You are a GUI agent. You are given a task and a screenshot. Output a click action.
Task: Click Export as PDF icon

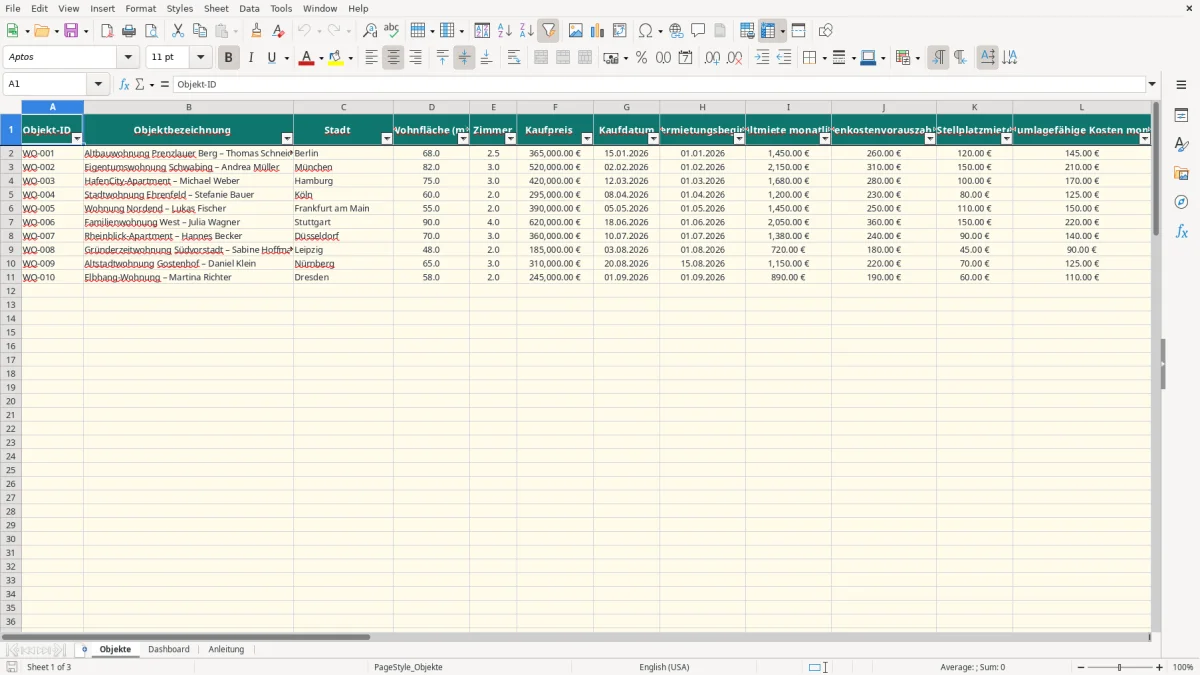107,31
